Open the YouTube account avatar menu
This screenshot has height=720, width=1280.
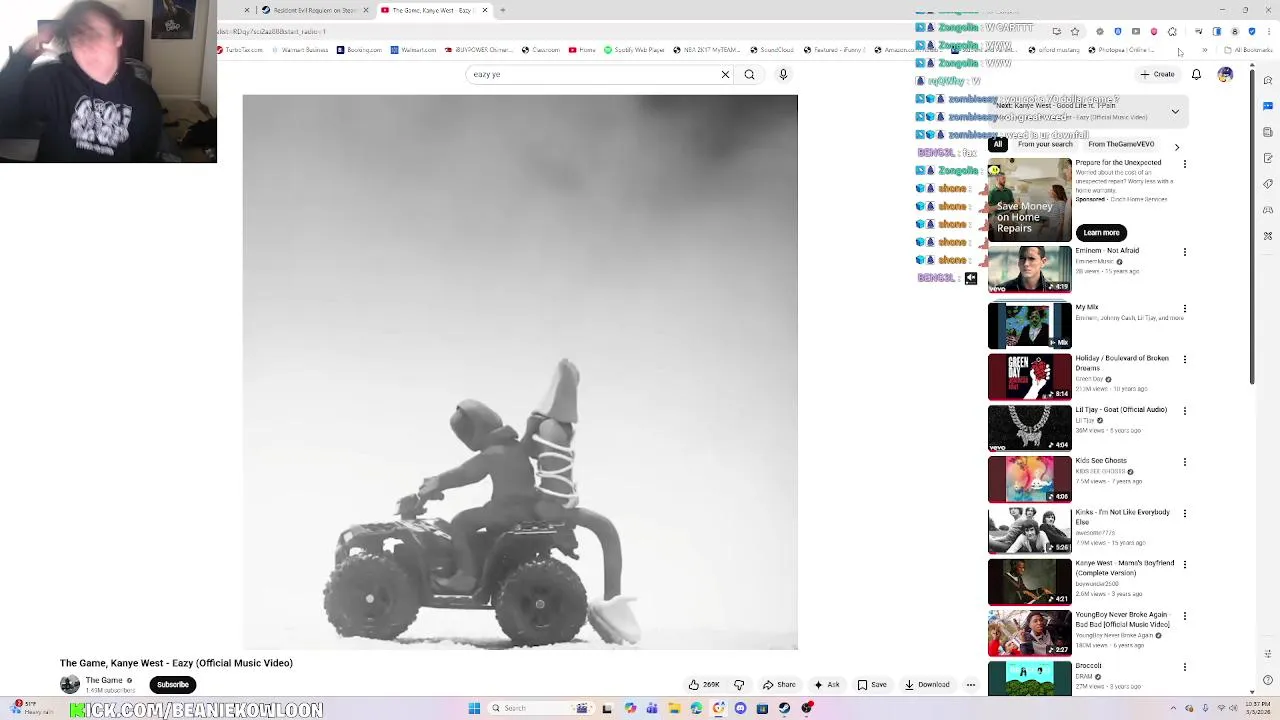click(x=1225, y=74)
